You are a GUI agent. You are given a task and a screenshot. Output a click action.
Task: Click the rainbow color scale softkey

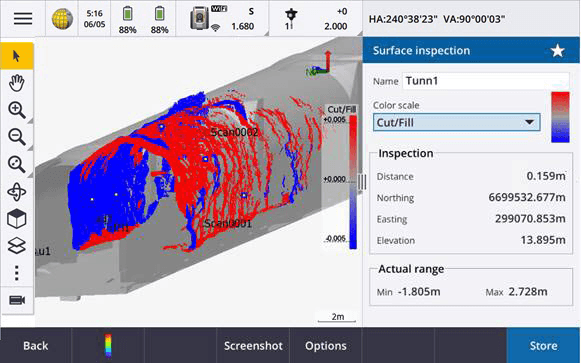point(108,346)
